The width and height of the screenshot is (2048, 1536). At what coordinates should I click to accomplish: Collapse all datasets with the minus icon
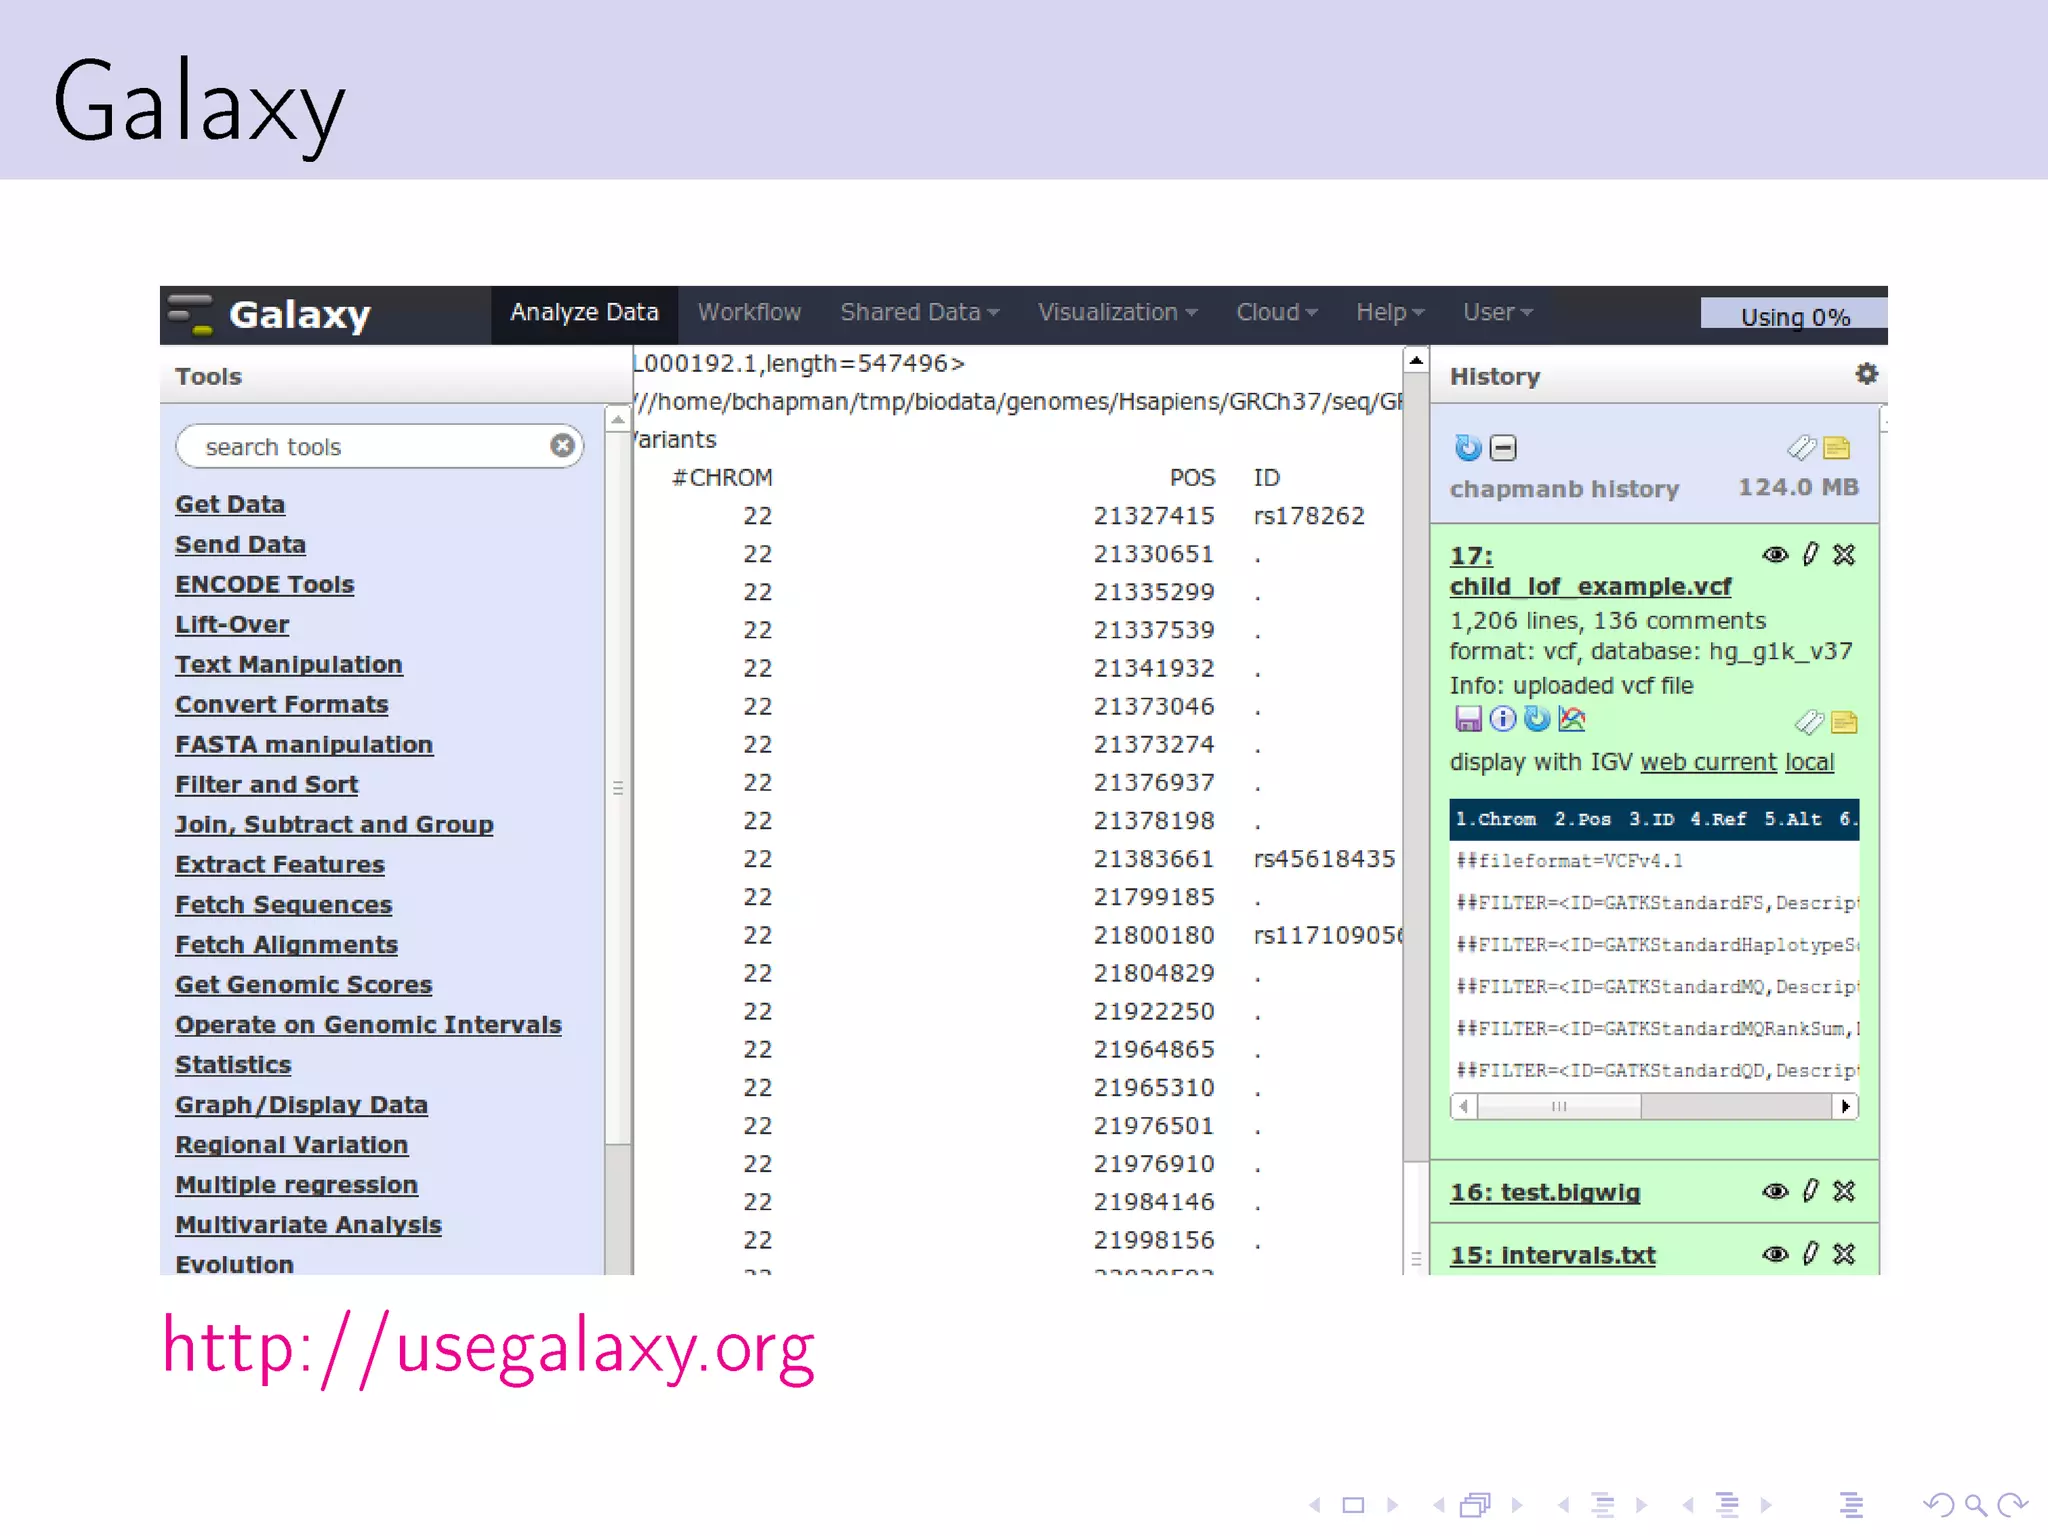[x=1503, y=448]
